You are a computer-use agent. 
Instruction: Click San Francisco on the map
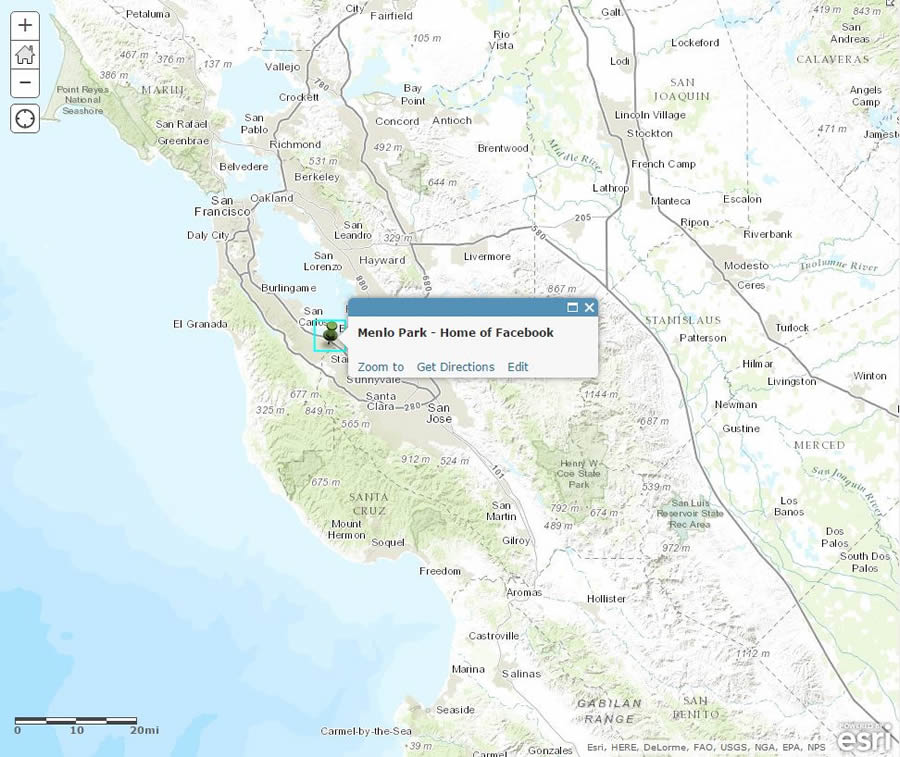[x=219, y=208]
